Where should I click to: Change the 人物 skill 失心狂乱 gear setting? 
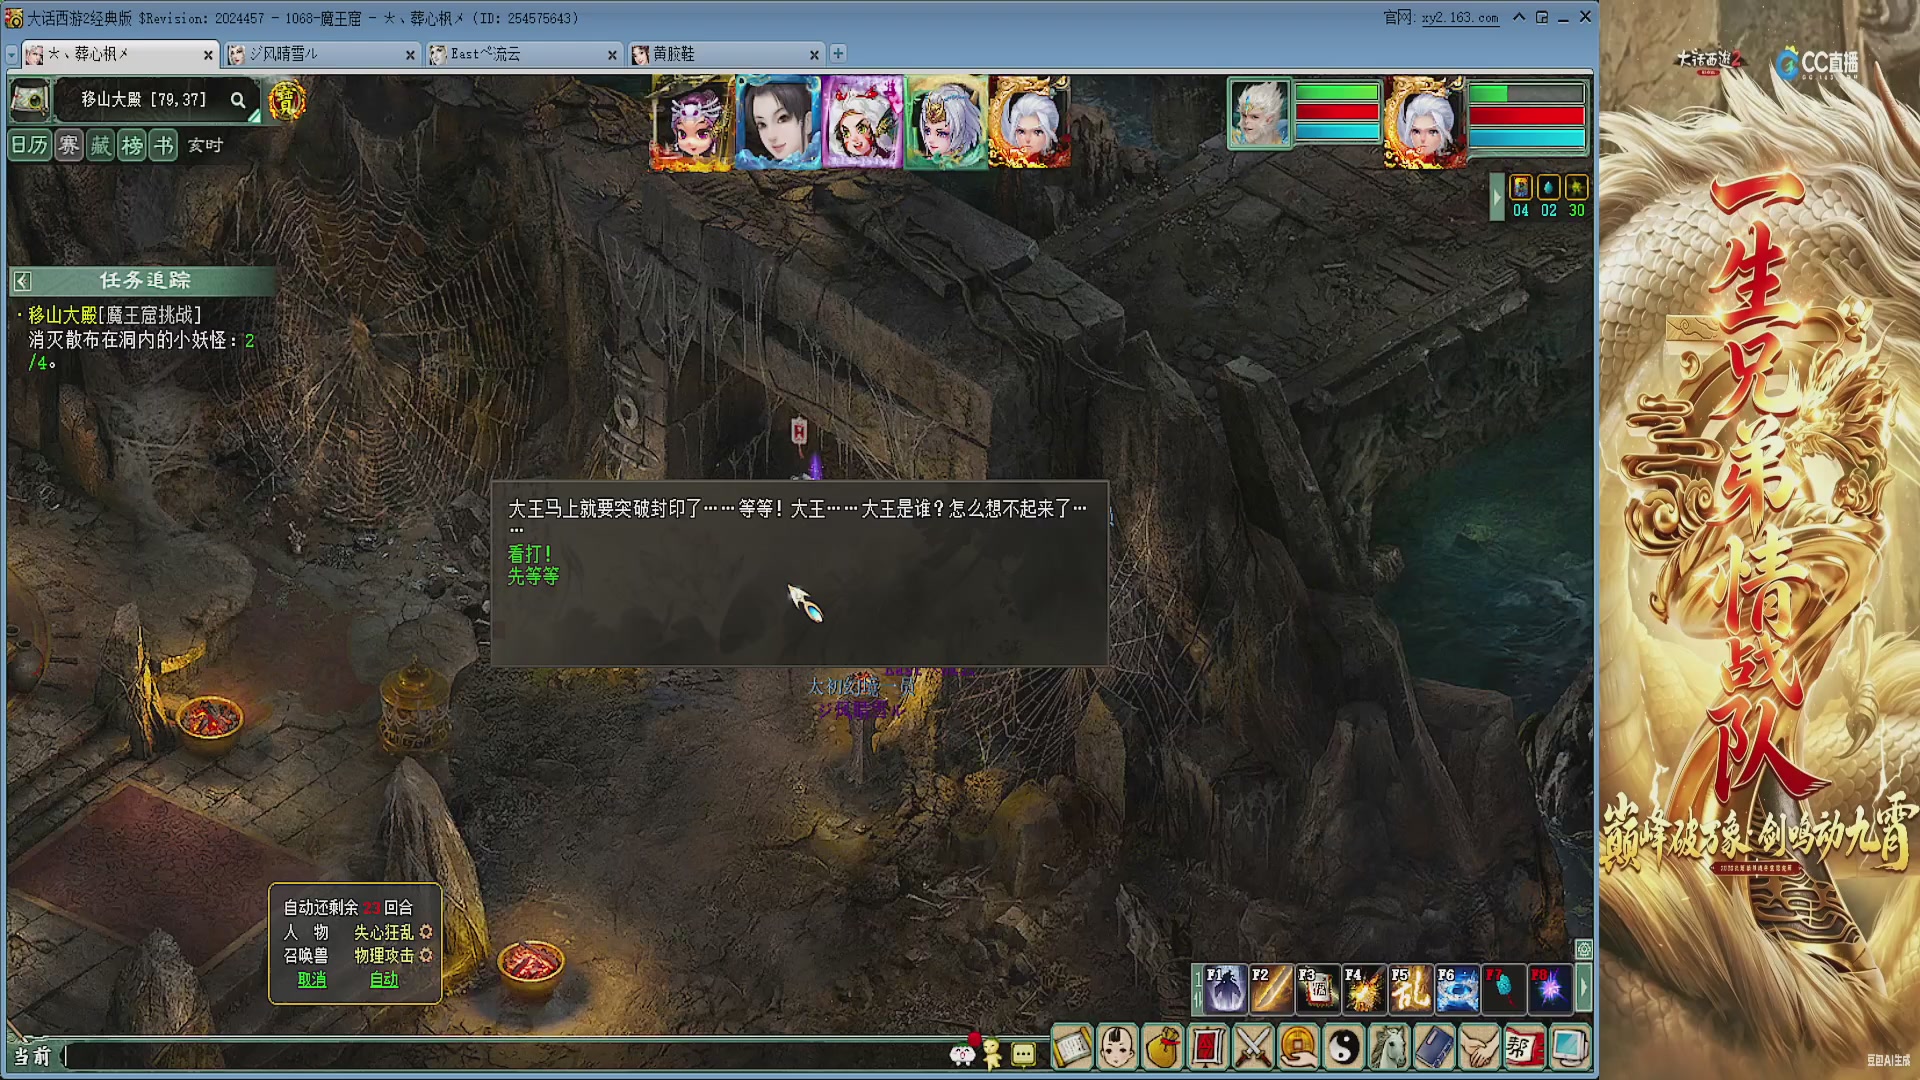point(426,931)
